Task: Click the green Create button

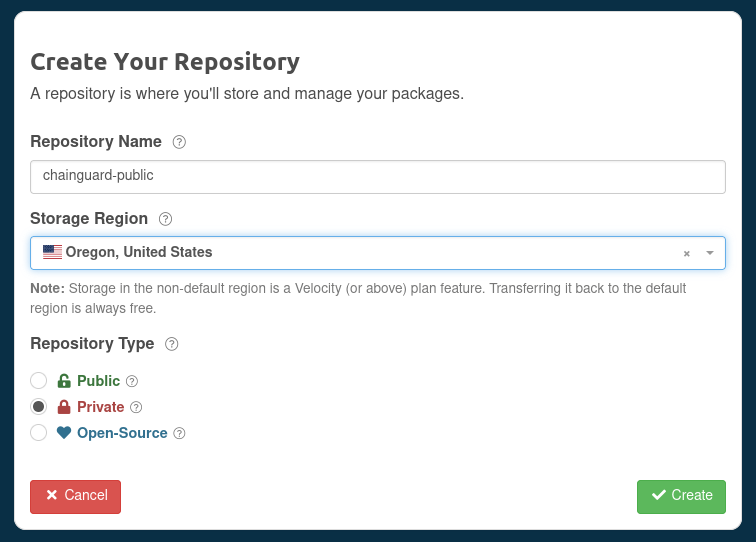Action: [x=681, y=496]
